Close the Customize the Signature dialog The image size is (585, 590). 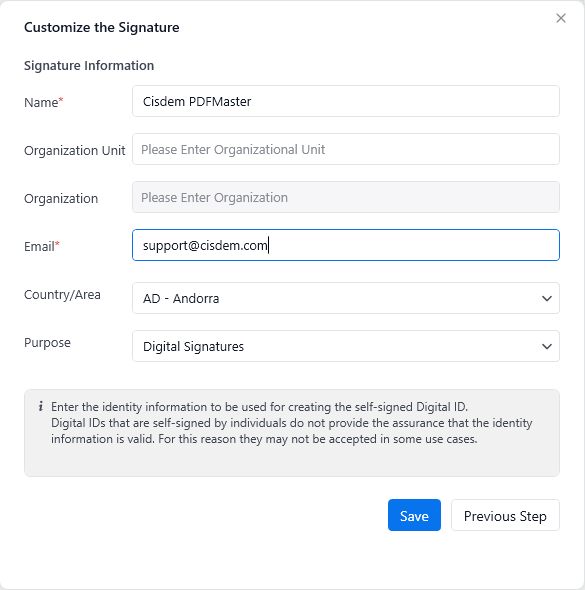click(x=561, y=18)
